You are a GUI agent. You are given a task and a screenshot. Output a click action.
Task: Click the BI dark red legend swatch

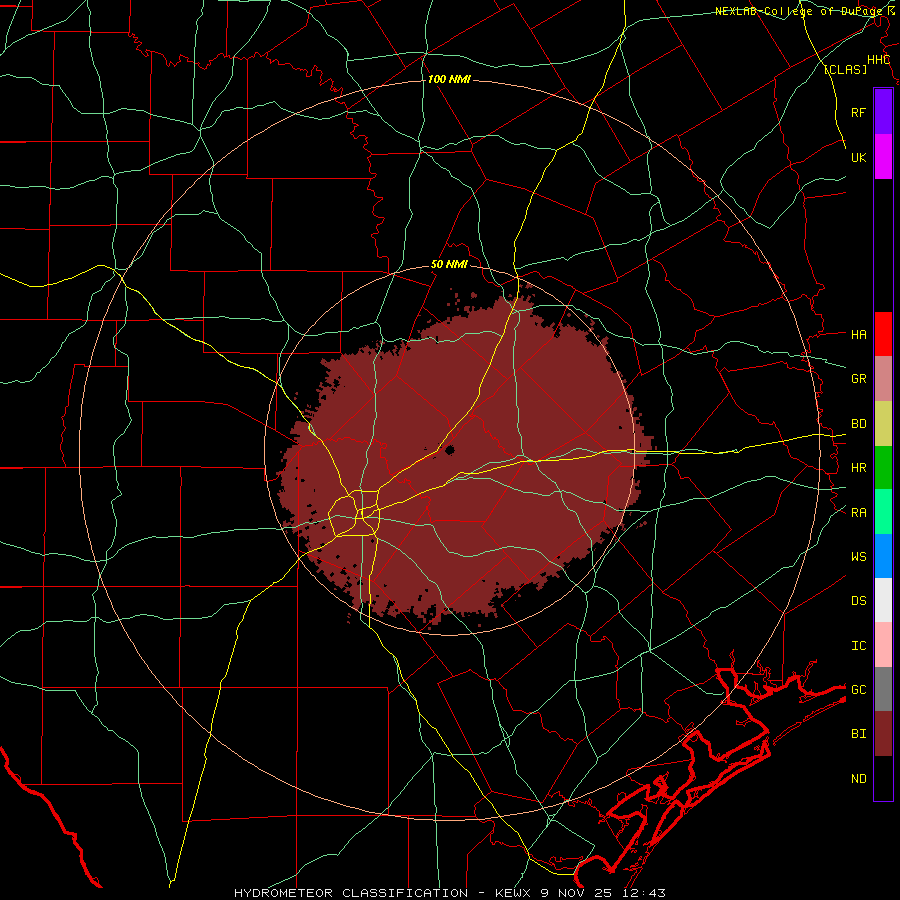coord(883,734)
